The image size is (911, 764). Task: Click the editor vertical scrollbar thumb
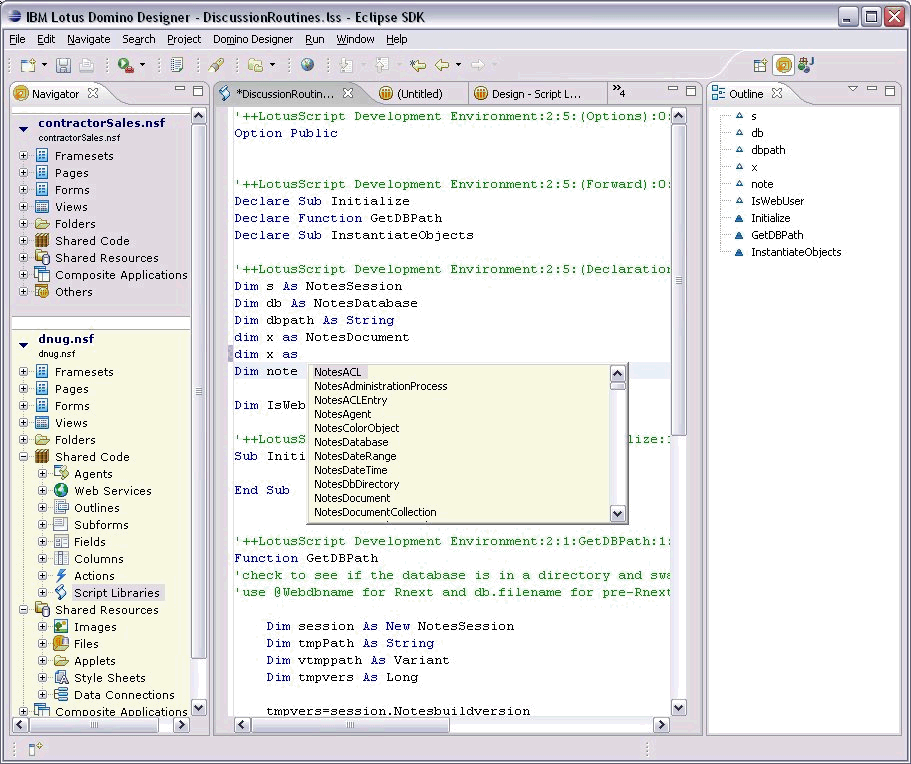tap(678, 280)
